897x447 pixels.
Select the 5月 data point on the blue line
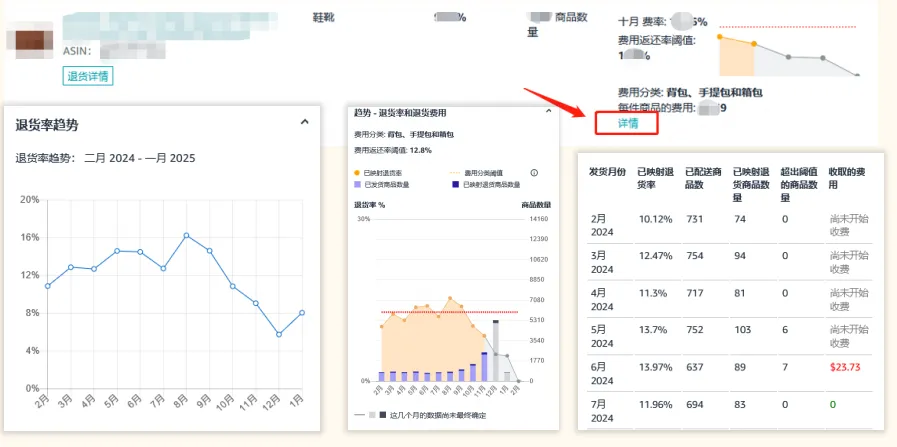click(x=117, y=251)
